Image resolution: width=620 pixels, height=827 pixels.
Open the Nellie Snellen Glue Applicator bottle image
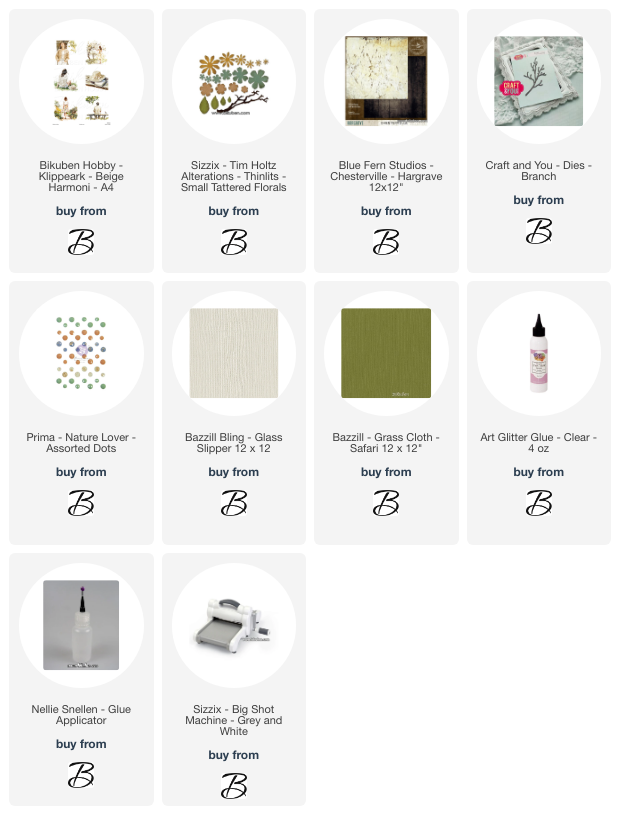(x=81, y=625)
